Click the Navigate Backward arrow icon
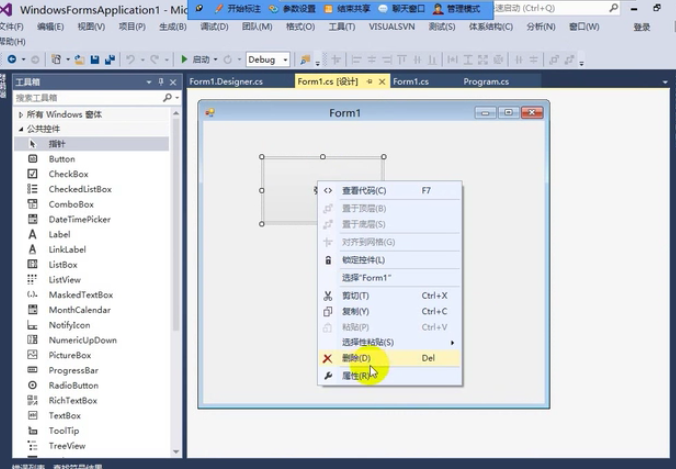Image resolution: width=676 pixels, height=469 pixels. coord(12,59)
